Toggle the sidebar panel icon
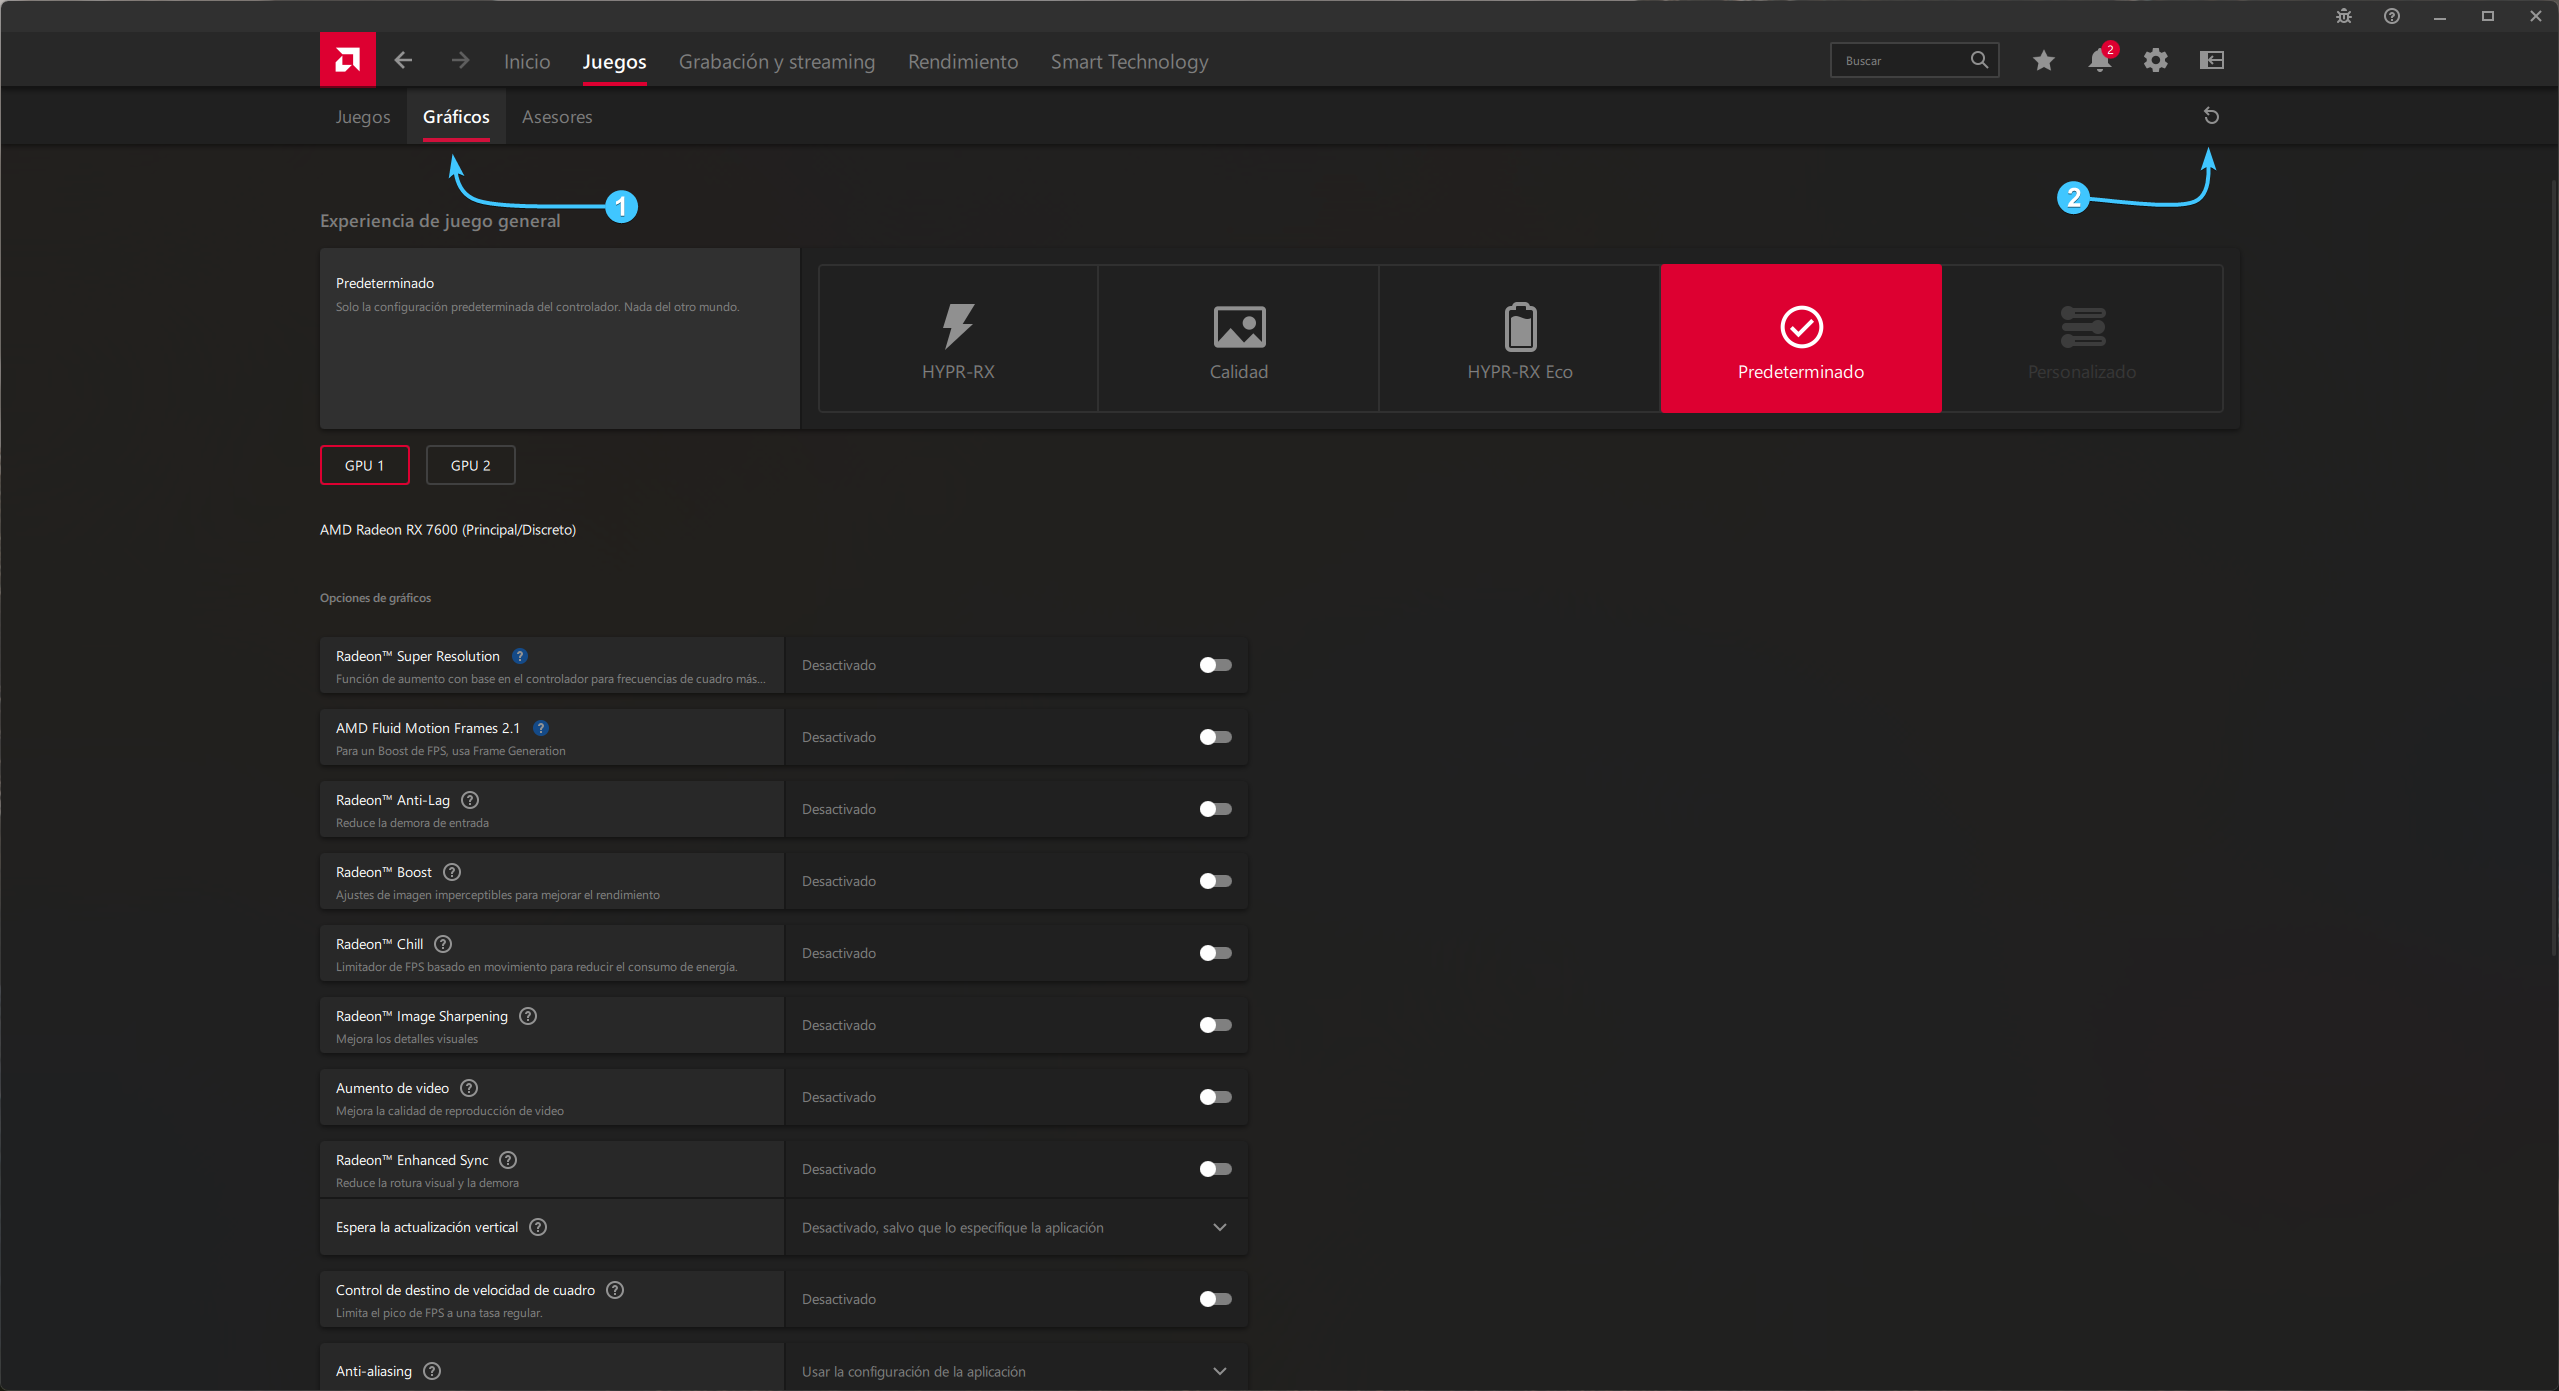 pos(2211,60)
